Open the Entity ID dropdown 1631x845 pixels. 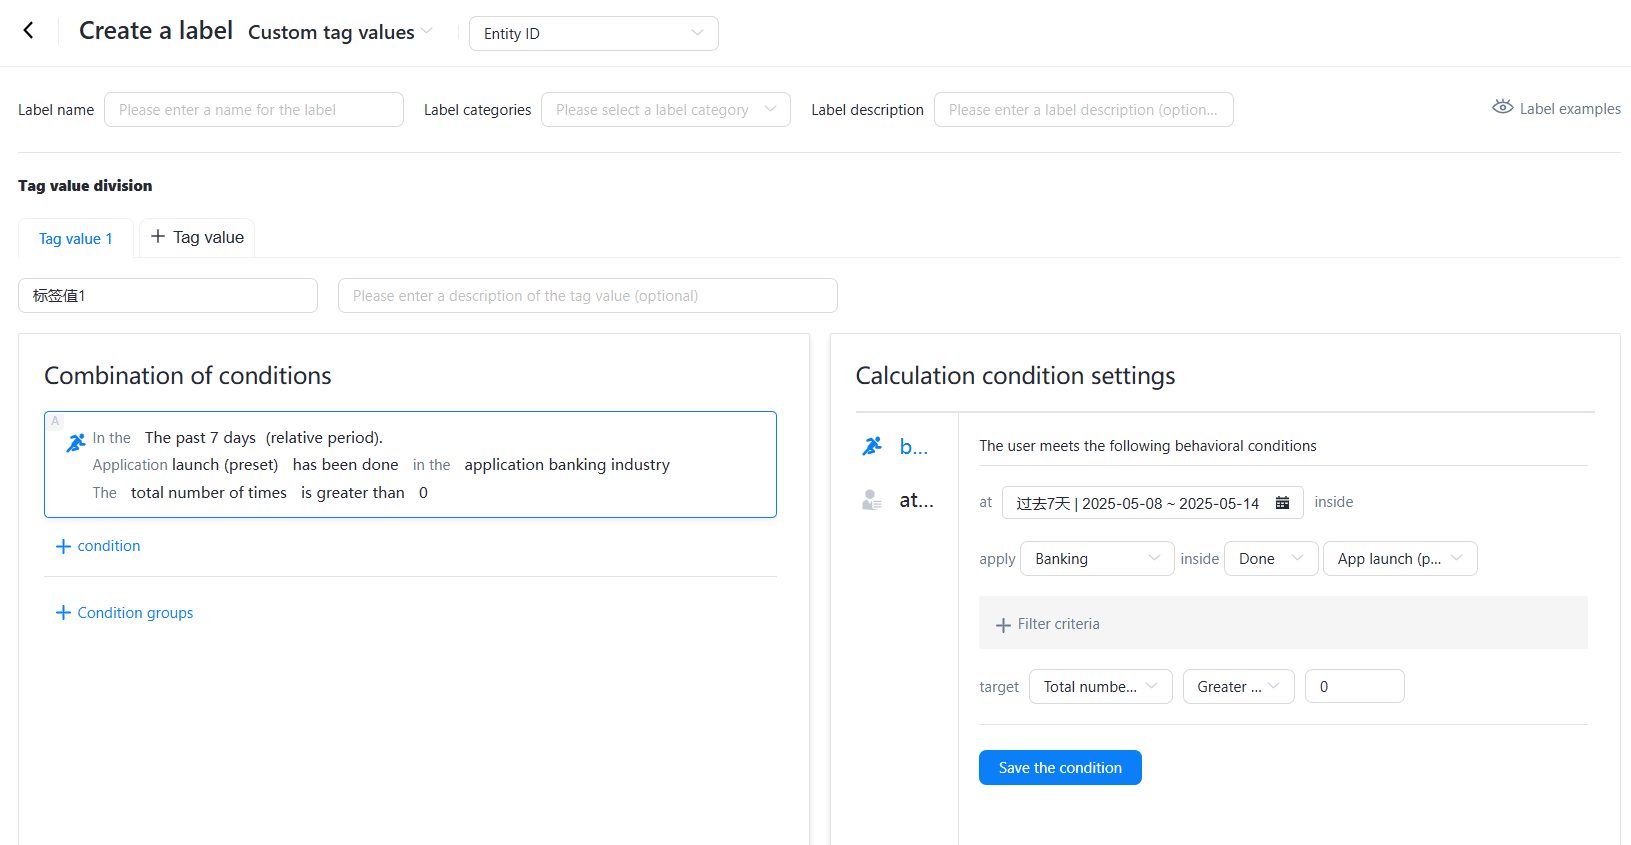point(593,34)
